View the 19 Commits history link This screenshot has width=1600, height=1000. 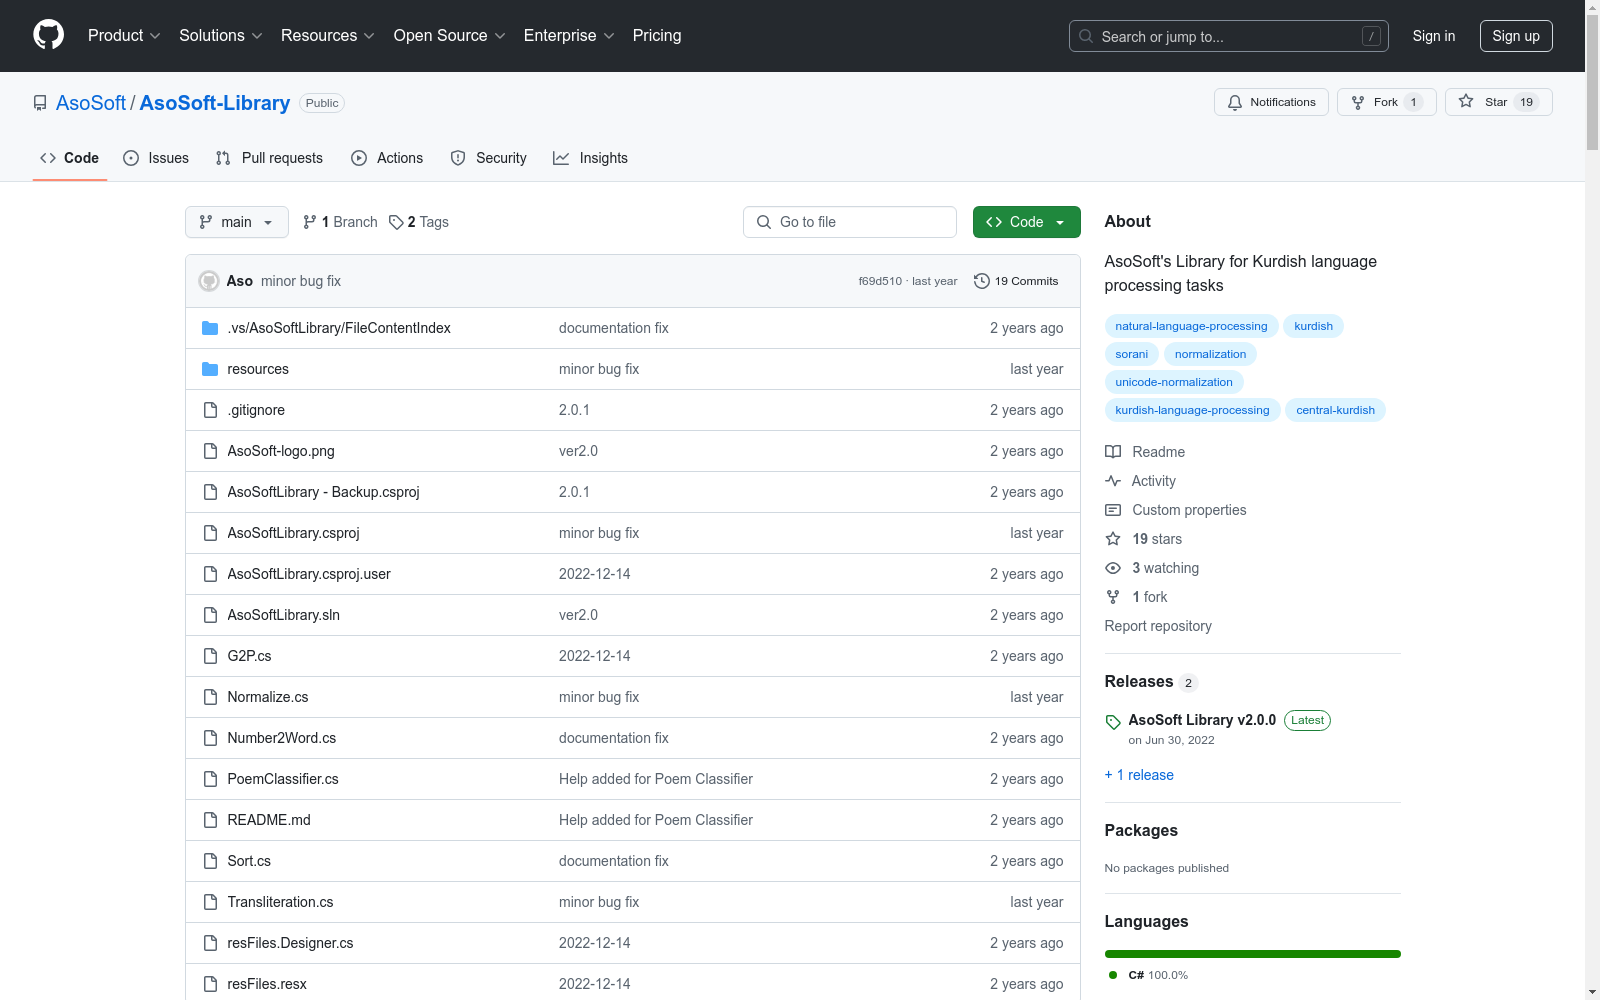(x=1016, y=281)
